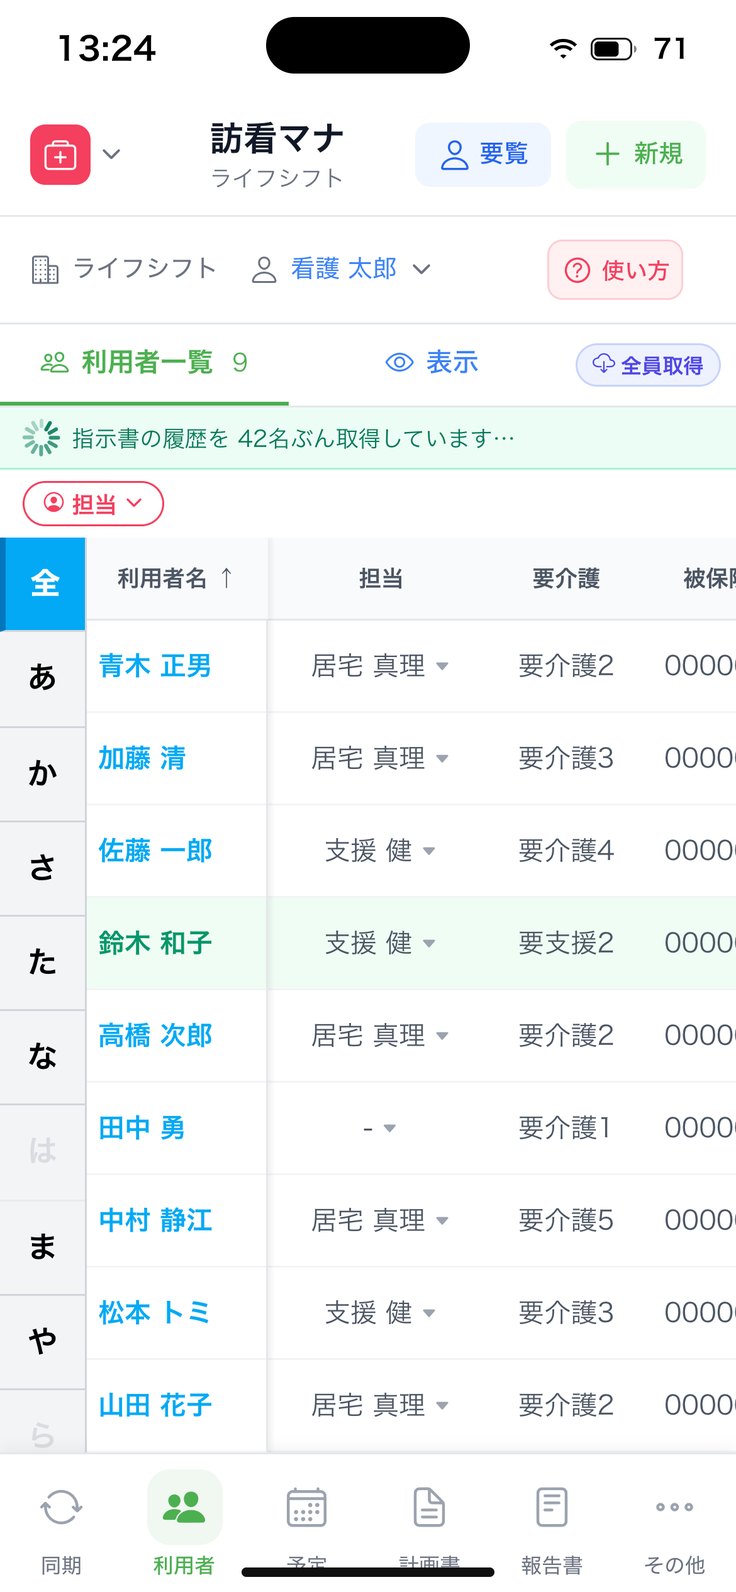
Task: Switch to the 利用者一覧 tab
Action: pyautogui.click(x=144, y=362)
